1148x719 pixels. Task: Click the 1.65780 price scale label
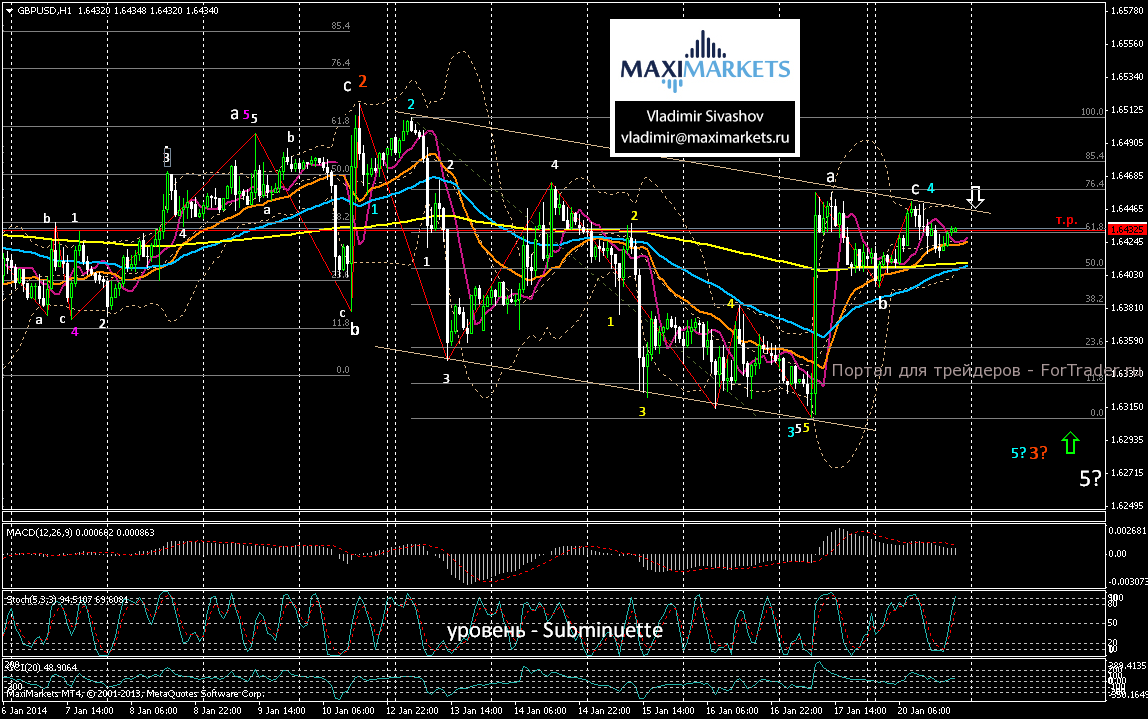click(1125, 12)
